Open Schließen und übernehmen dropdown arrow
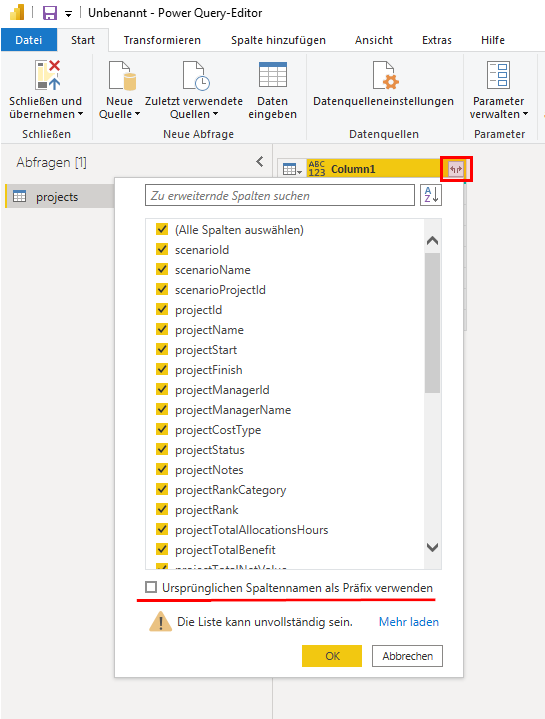 click(x=81, y=114)
